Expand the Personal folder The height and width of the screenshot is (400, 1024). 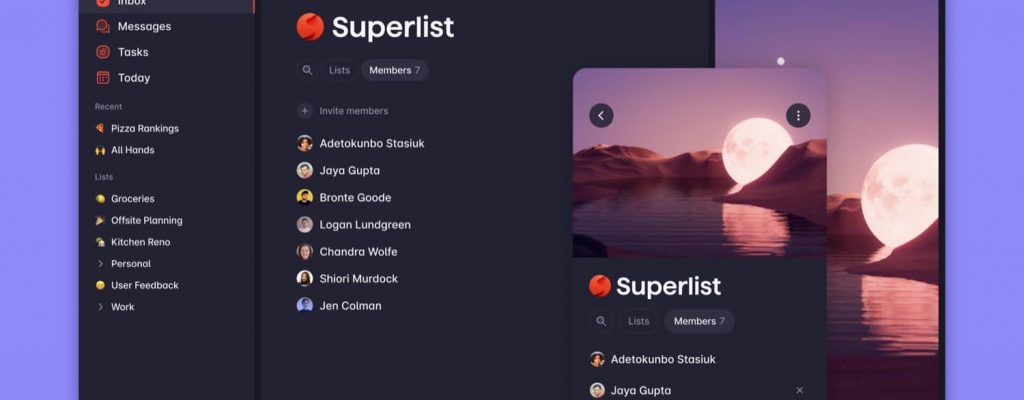click(x=100, y=263)
